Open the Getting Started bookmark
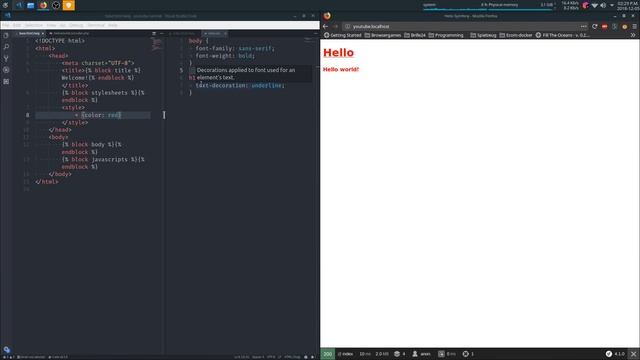 tap(342, 35)
